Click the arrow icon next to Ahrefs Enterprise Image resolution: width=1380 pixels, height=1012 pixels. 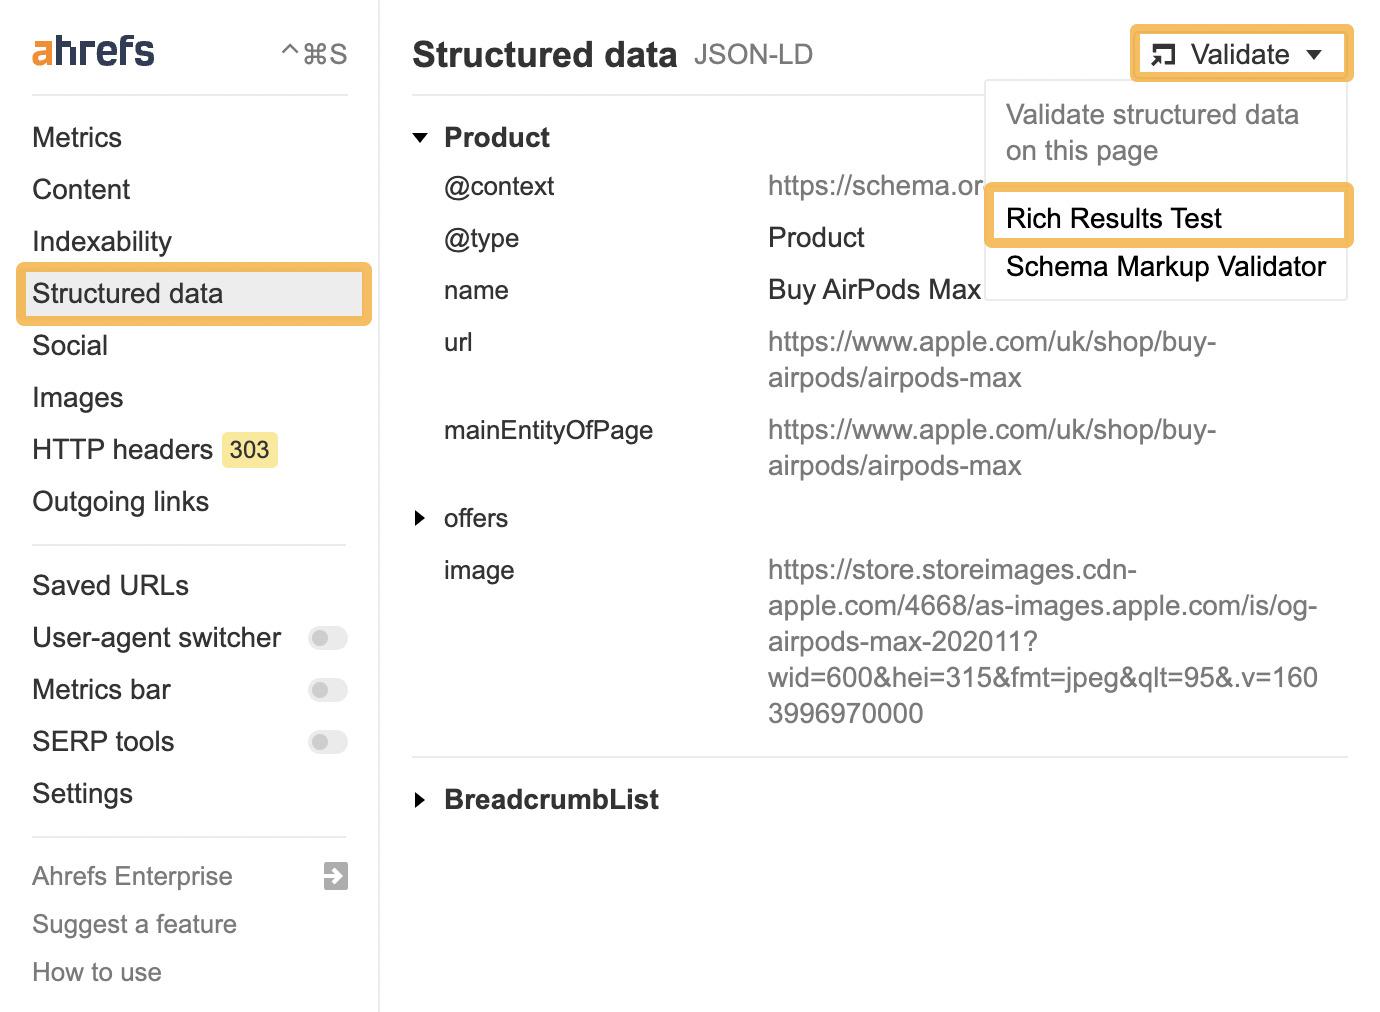pyautogui.click(x=334, y=876)
